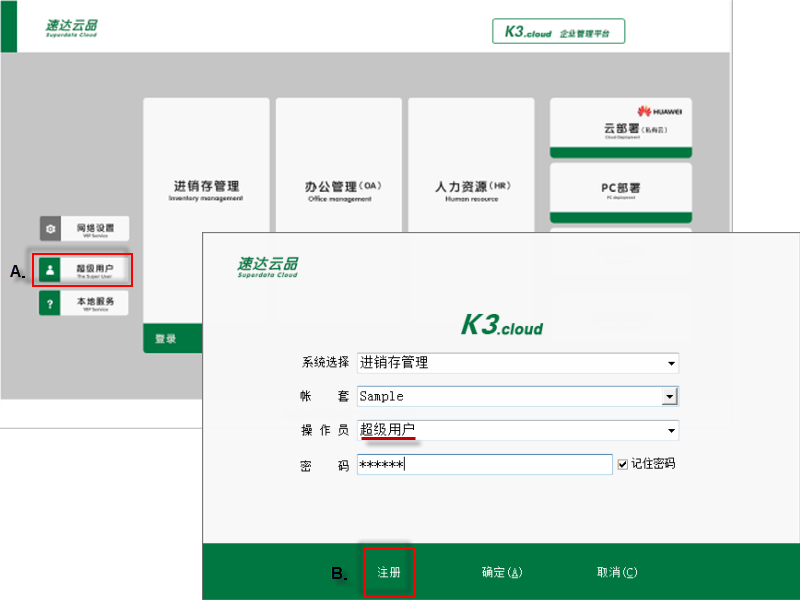This screenshot has height=600, width=800.
Task: Click the network settings gear icon
Action: tap(51, 229)
